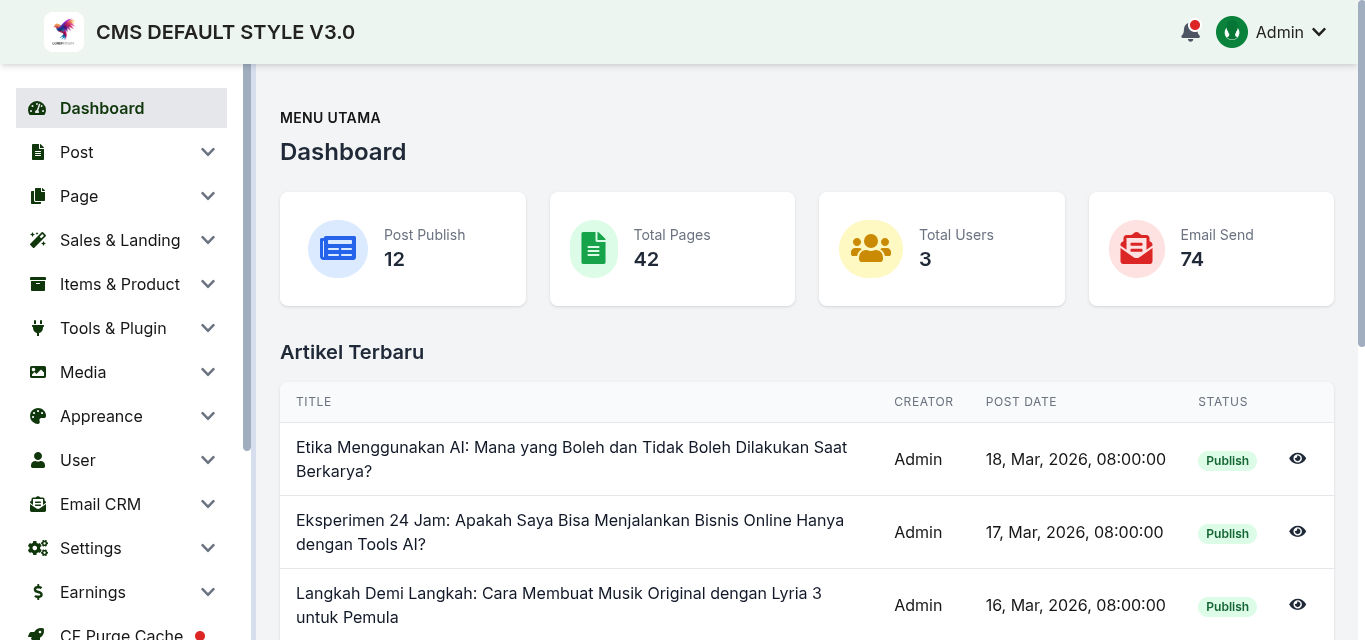View the Etika Menggunakan AI article eye icon
Screen dimensions: 1365x640
pos(1297,459)
